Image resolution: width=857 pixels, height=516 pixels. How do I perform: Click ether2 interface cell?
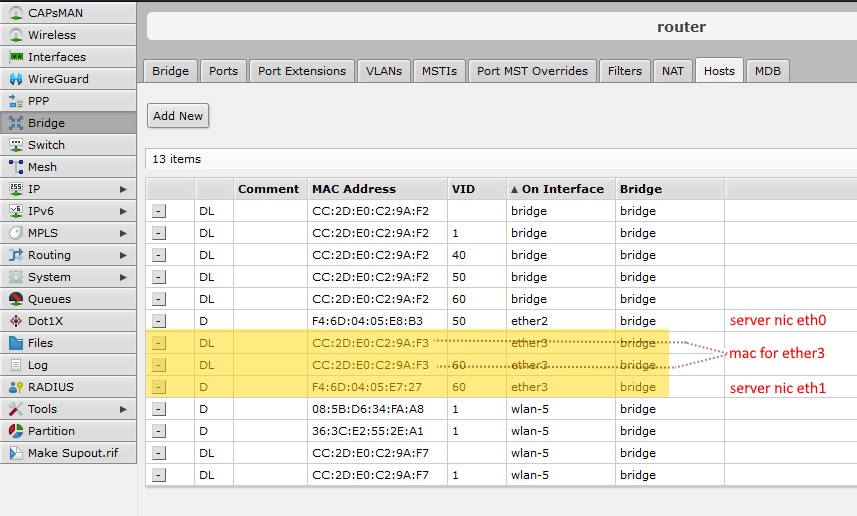561,321
